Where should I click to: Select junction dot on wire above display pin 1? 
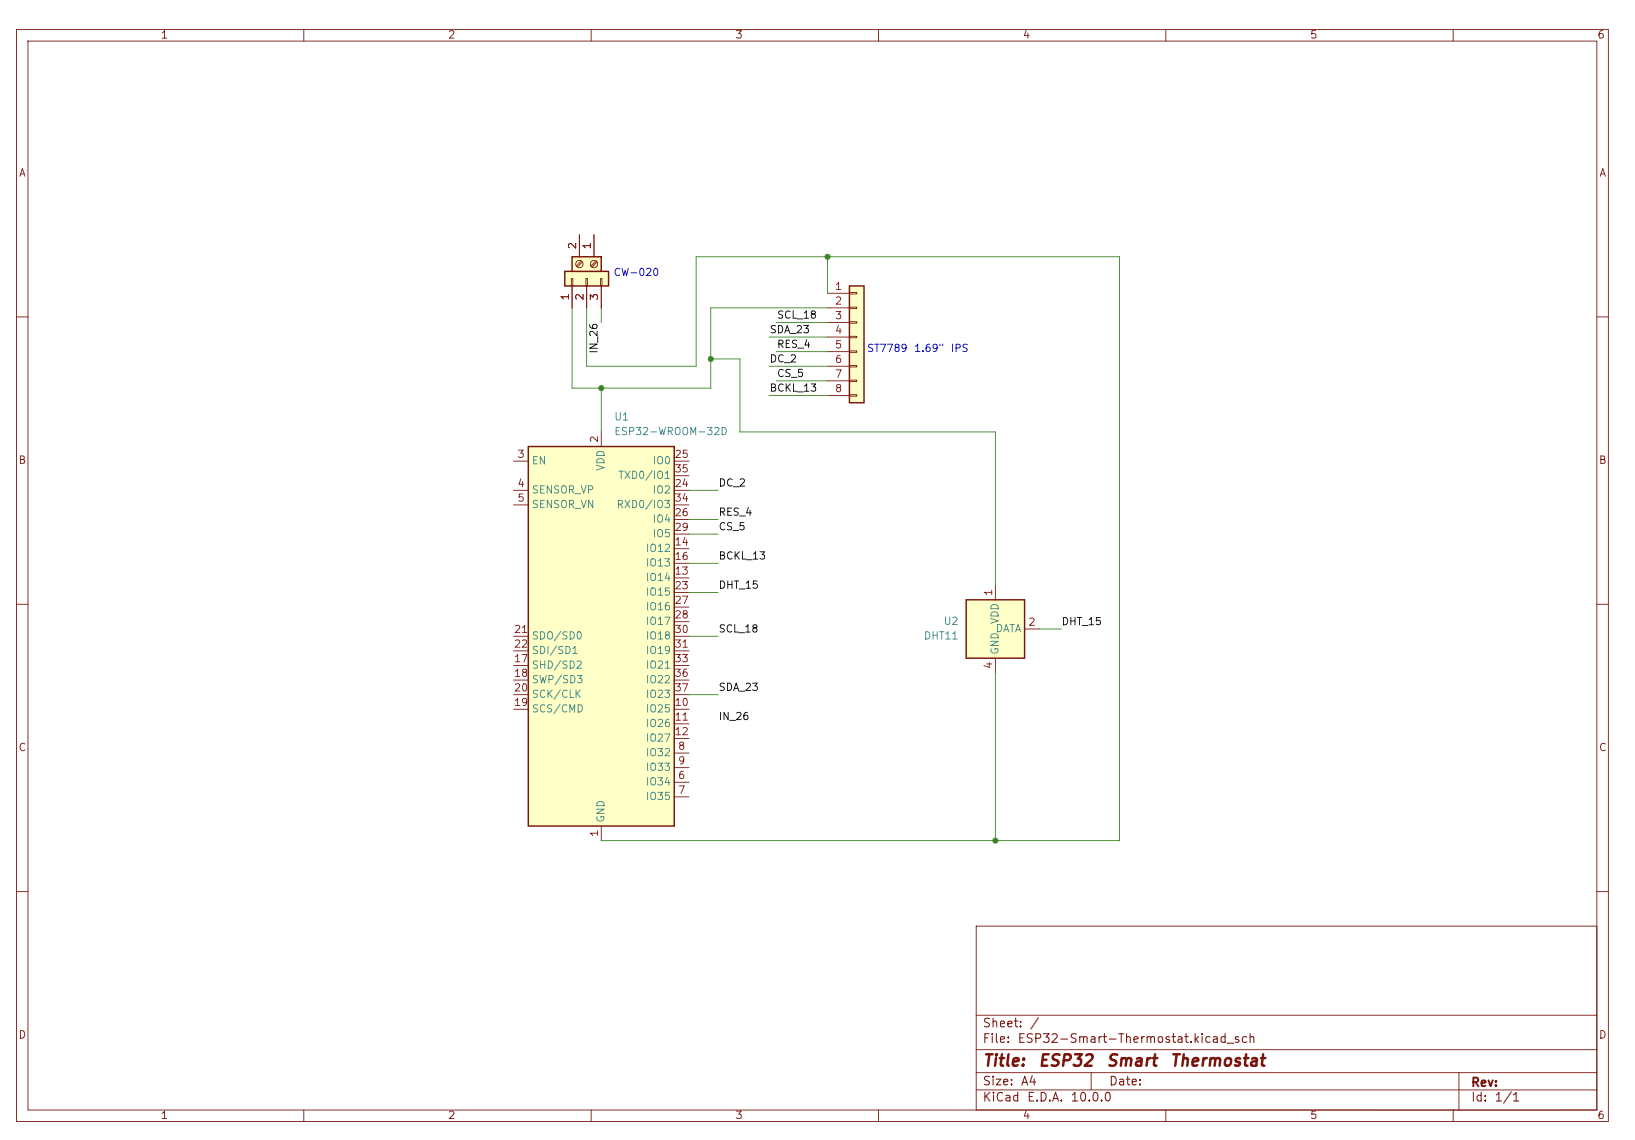[828, 257]
